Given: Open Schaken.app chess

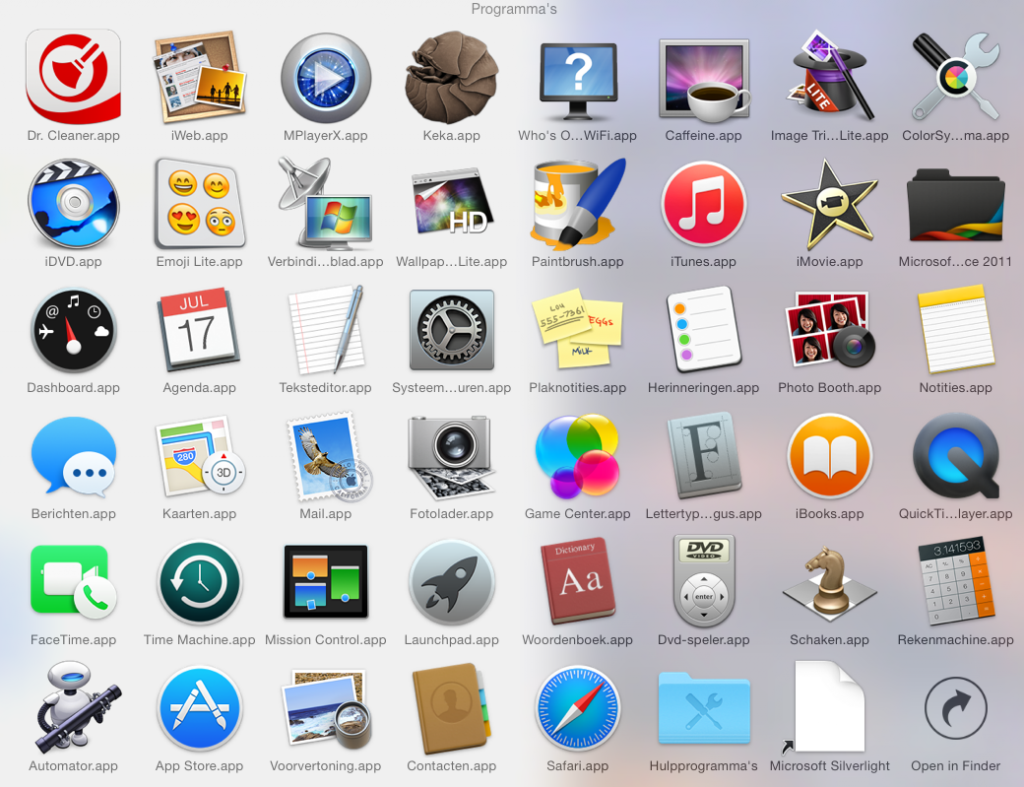Looking at the screenshot, I should pos(829,583).
